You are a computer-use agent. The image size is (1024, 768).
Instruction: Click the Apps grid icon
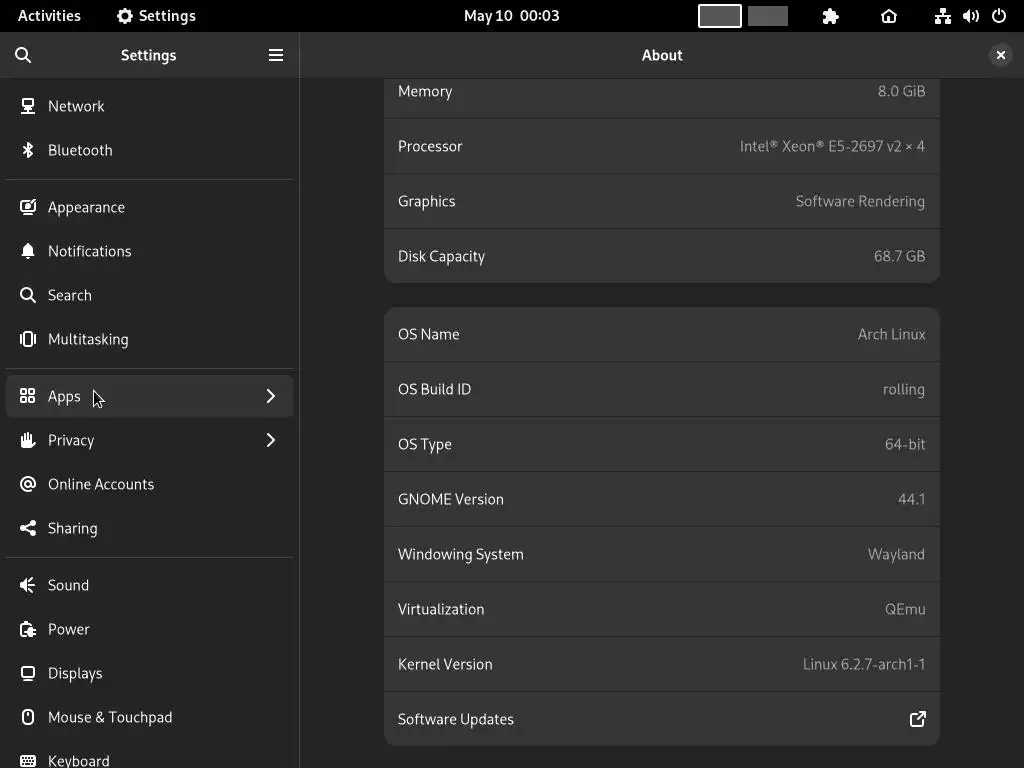click(x=27, y=396)
